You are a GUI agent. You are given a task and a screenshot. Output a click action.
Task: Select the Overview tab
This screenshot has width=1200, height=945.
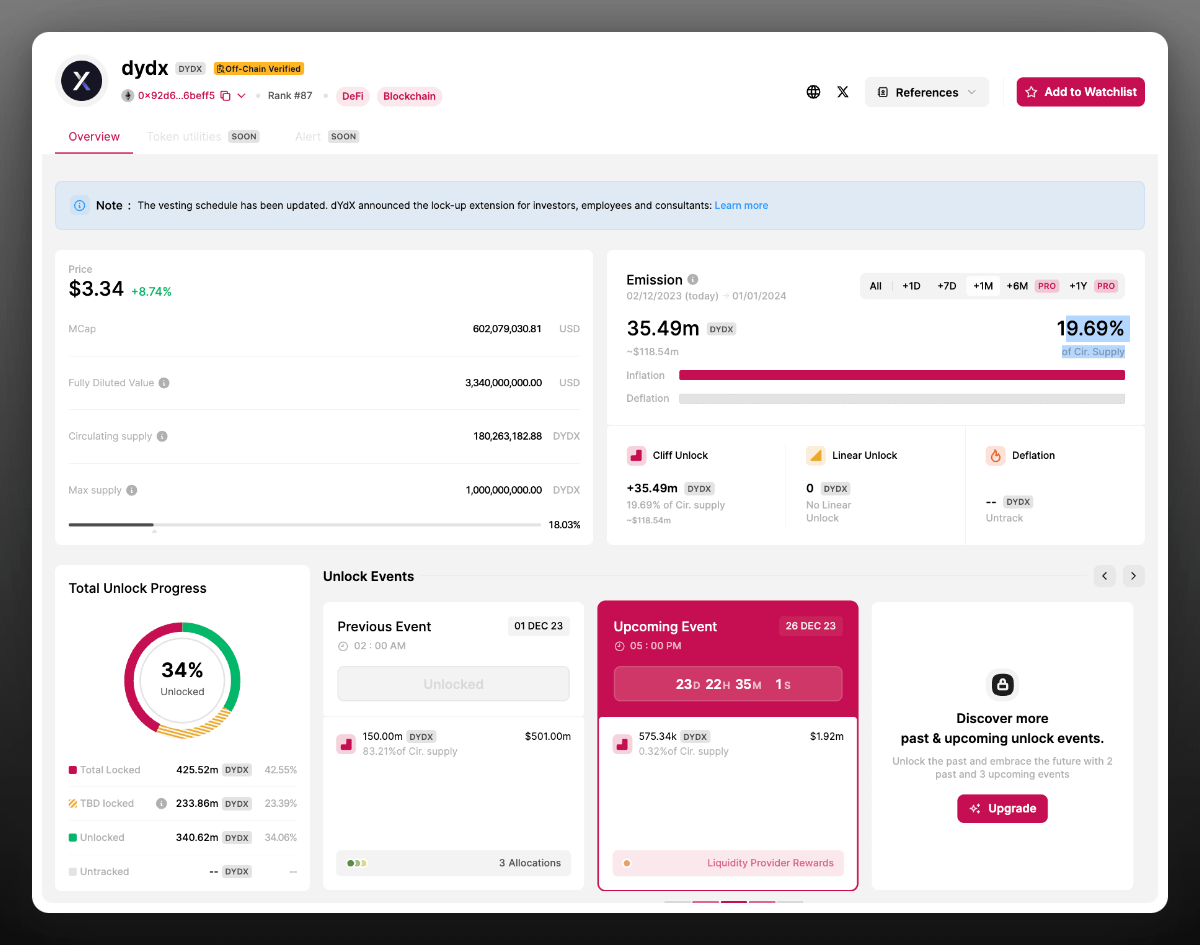coord(94,136)
